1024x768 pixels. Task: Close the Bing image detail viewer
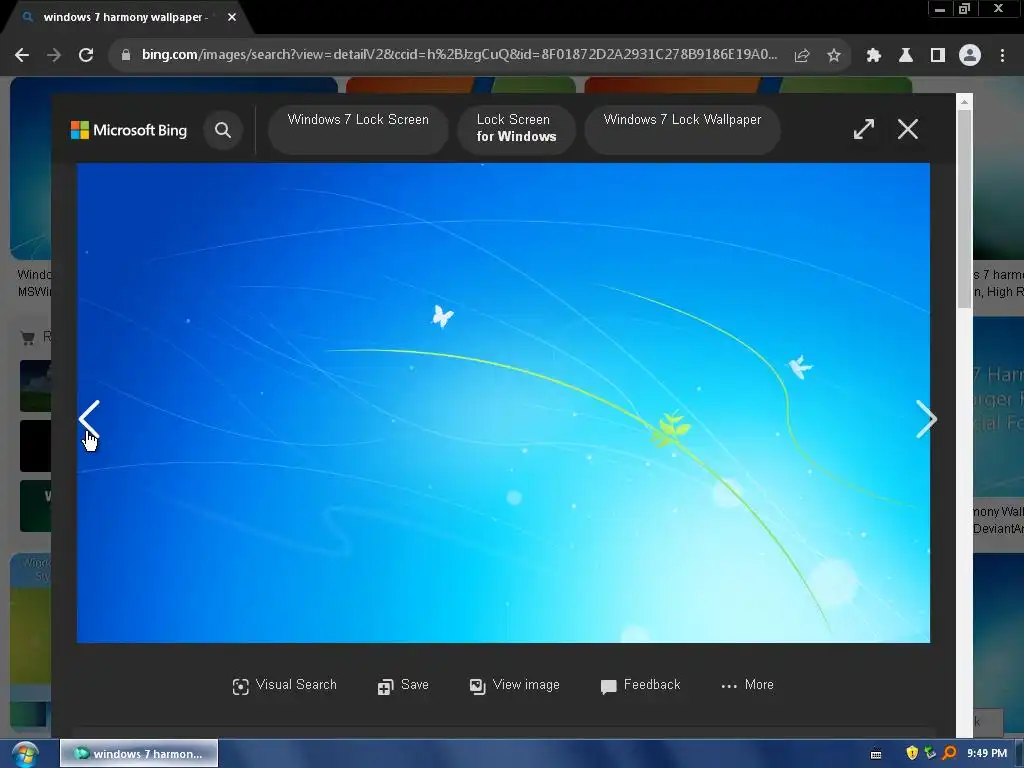(x=908, y=129)
